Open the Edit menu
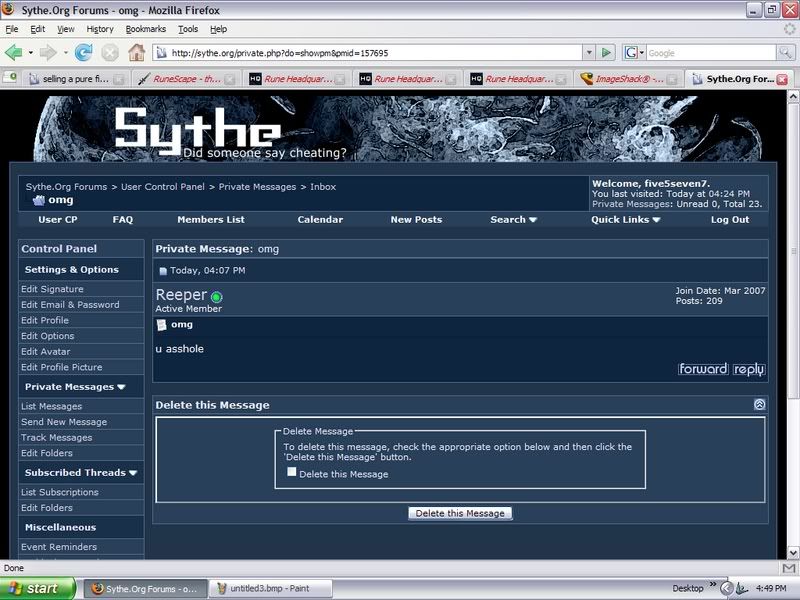 pyautogui.click(x=38, y=29)
